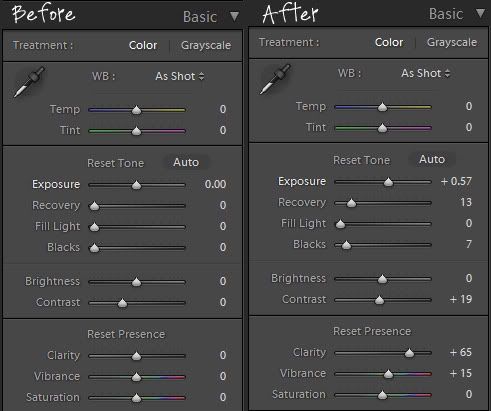Select Grayscale treatment in After panel

tap(452, 42)
